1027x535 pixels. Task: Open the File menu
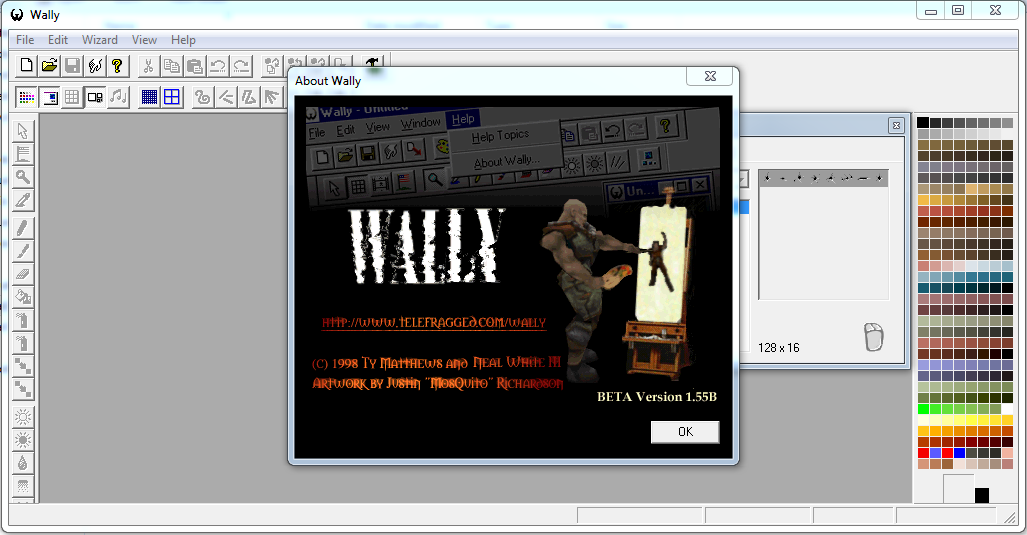[x=25, y=40]
